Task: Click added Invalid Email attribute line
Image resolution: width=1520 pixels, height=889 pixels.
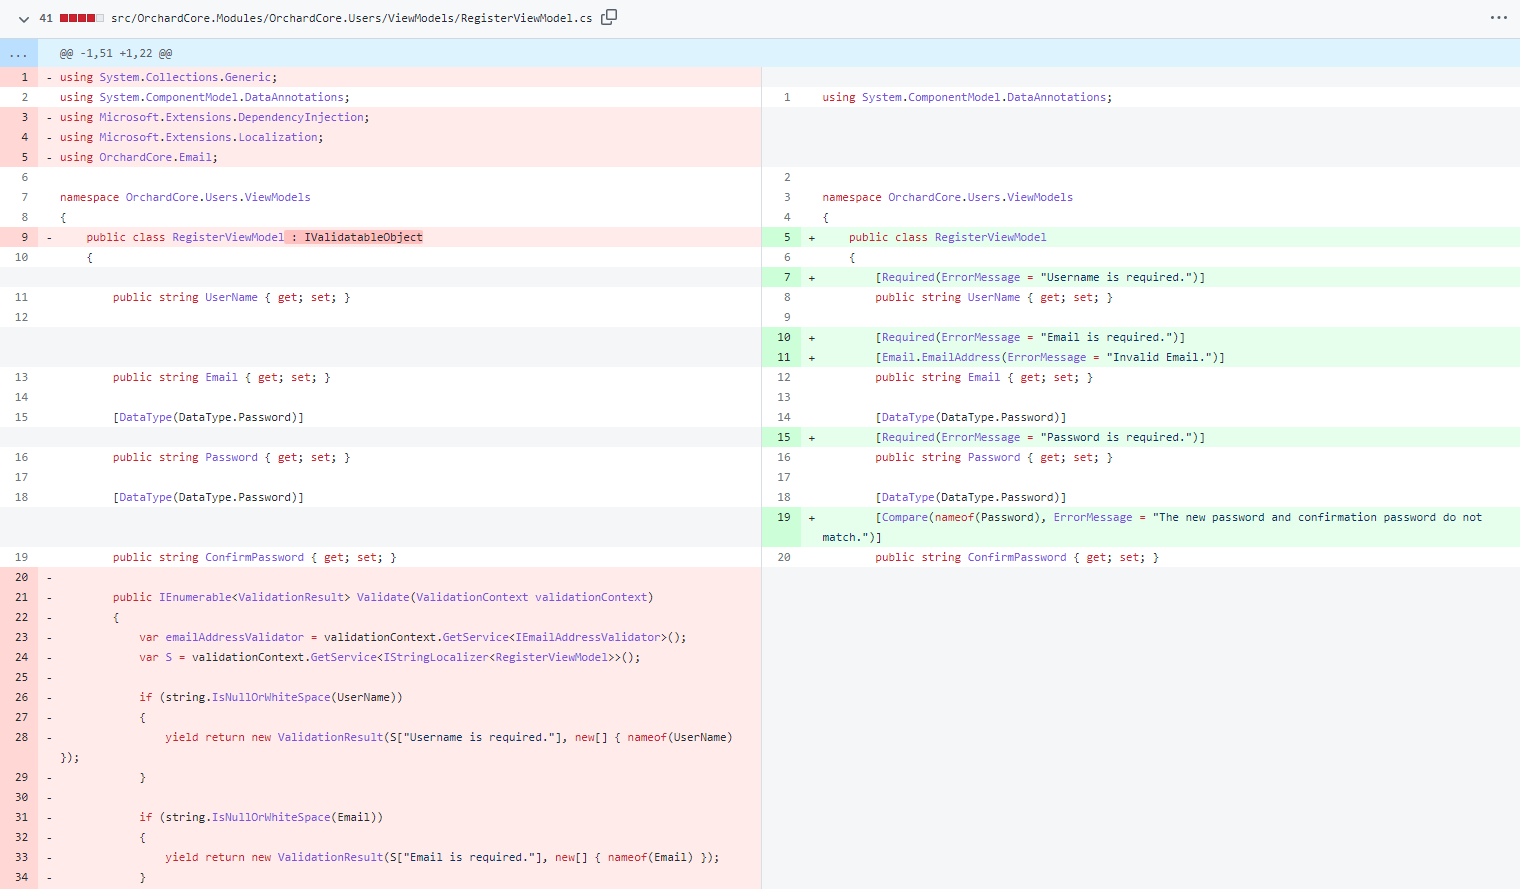Action: (x=1050, y=357)
